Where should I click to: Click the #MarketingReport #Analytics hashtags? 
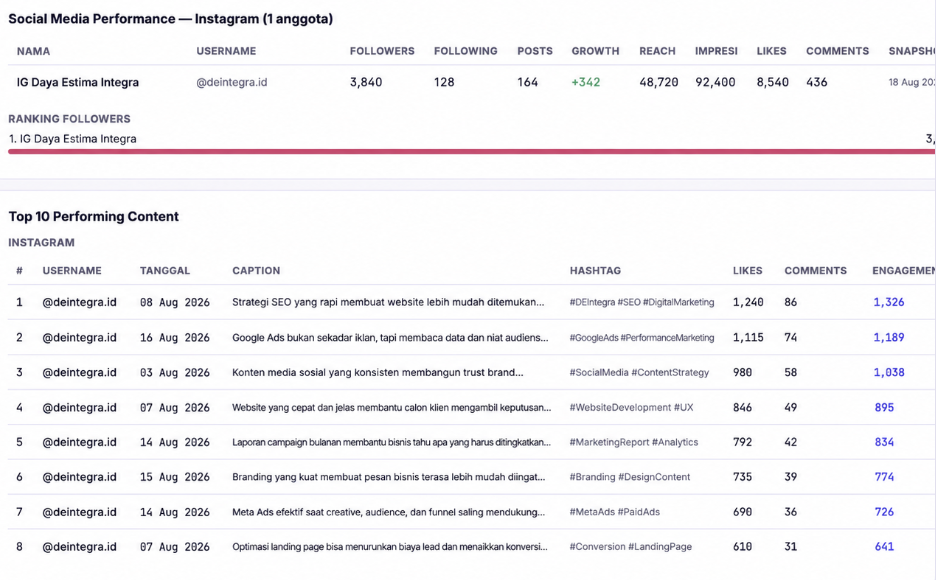tap(634, 442)
